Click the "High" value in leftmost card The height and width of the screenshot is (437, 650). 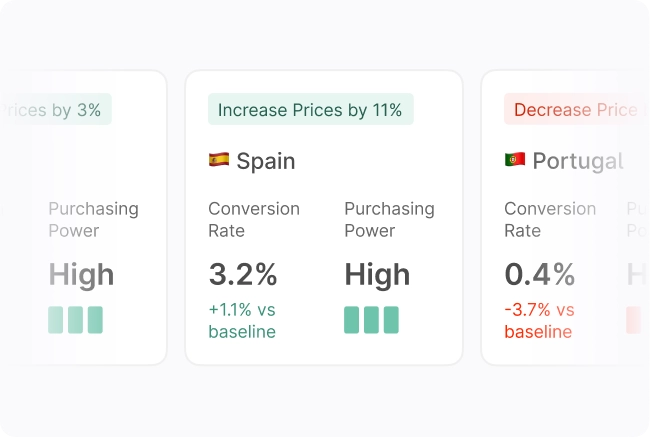point(81,274)
